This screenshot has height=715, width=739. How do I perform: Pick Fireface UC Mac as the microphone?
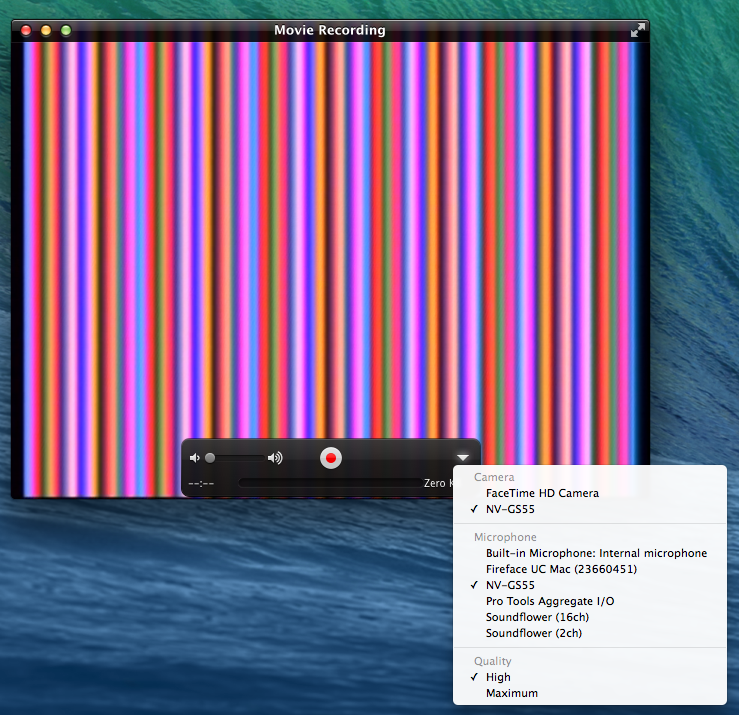pyautogui.click(x=561, y=569)
